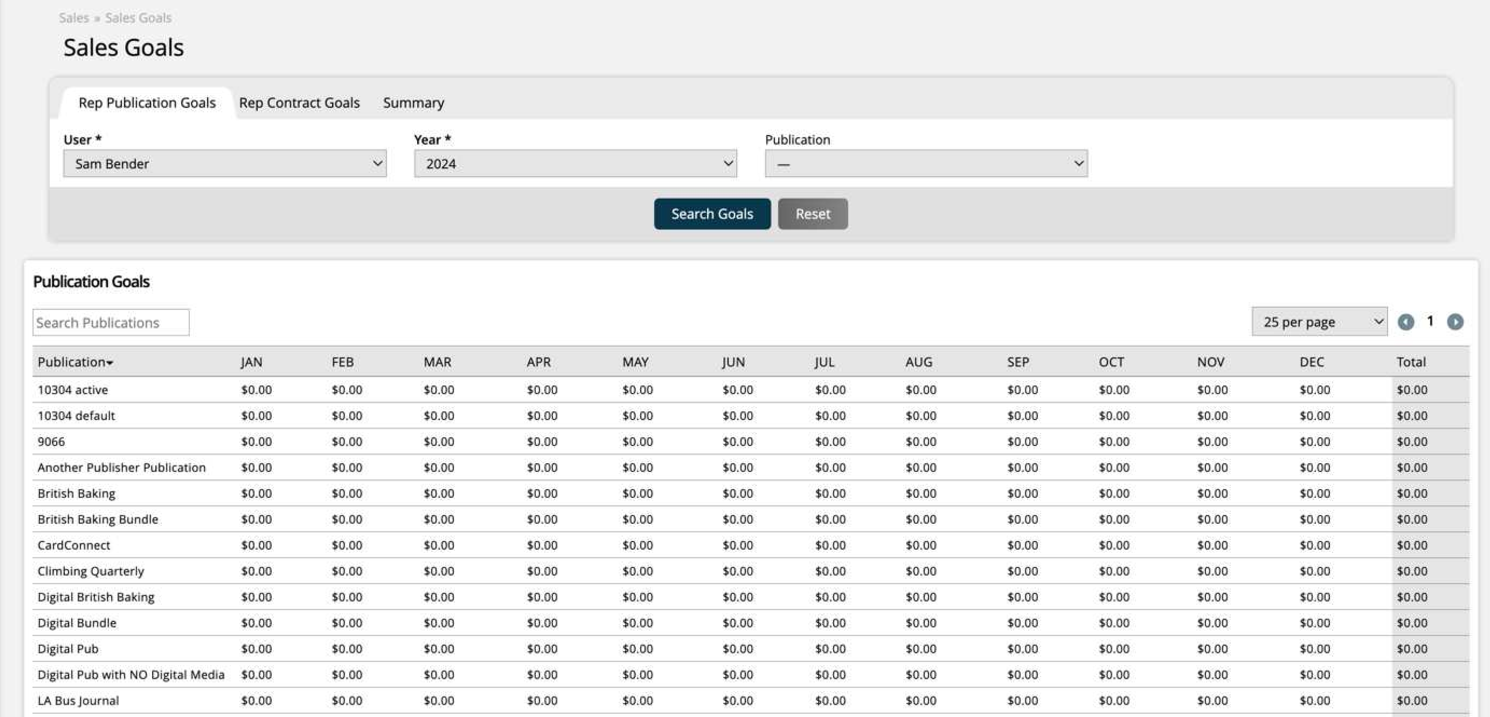Open the Year dropdown
The image size is (1490, 717).
coord(575,164)
